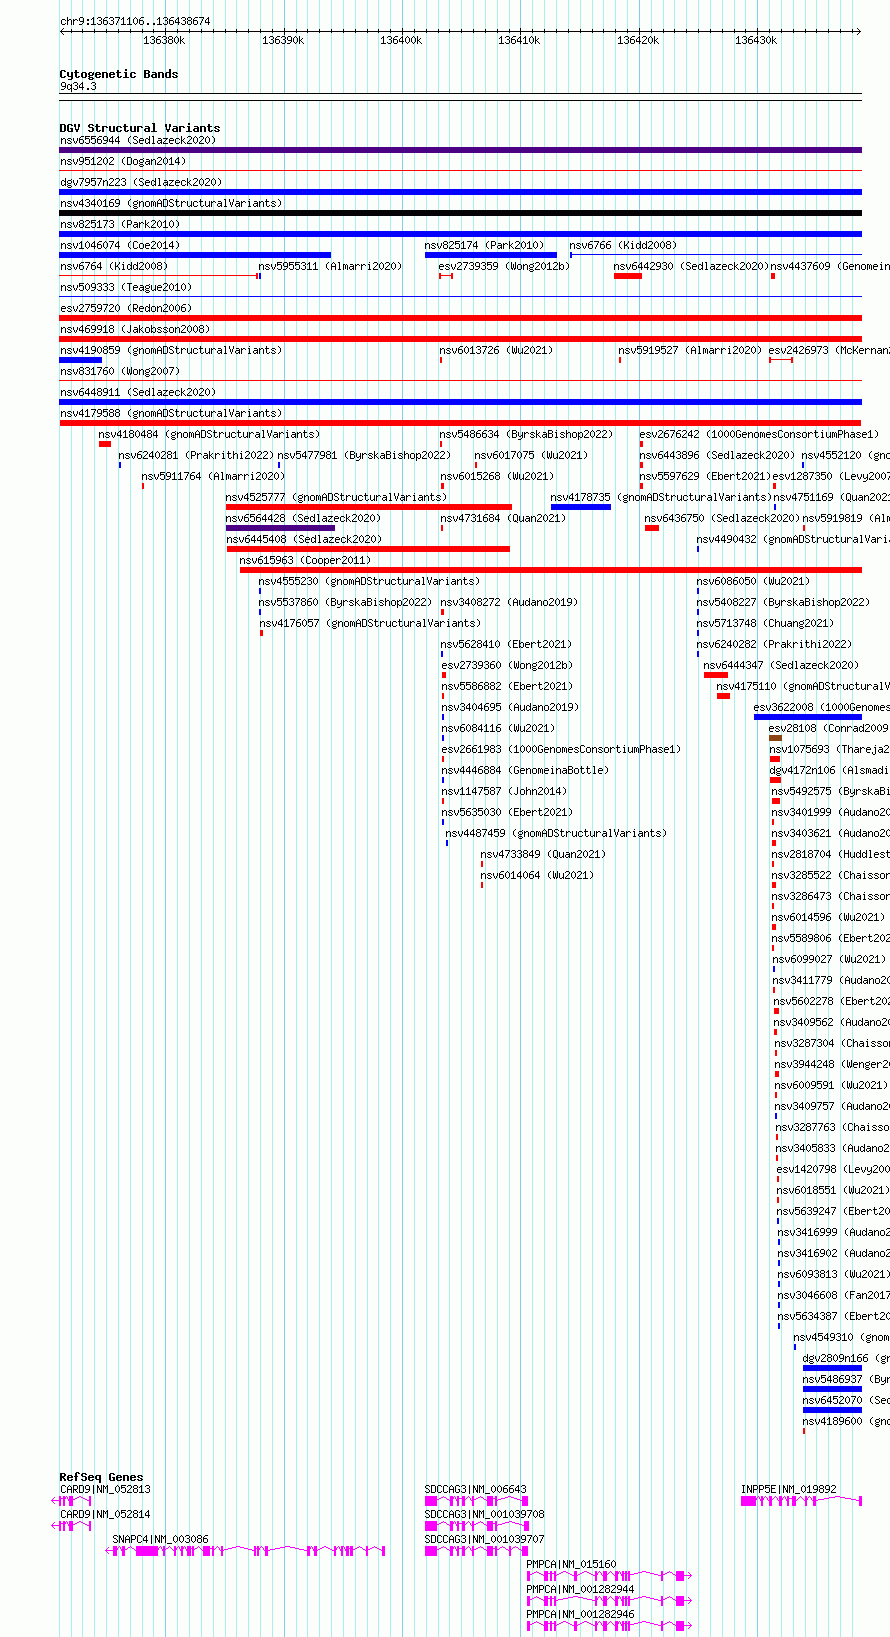Click red bar under nsv4525777 label

369,507
